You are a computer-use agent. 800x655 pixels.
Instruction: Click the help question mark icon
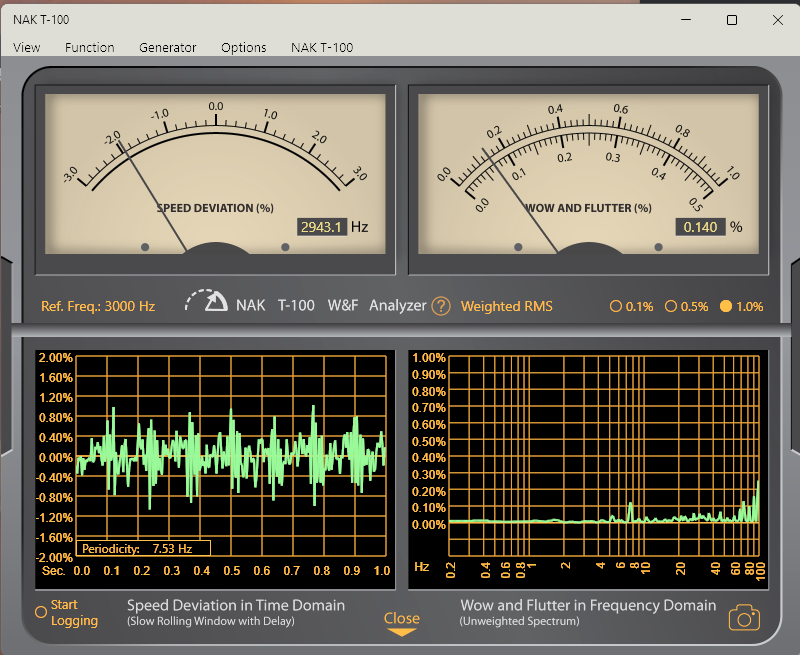point(441,306)
